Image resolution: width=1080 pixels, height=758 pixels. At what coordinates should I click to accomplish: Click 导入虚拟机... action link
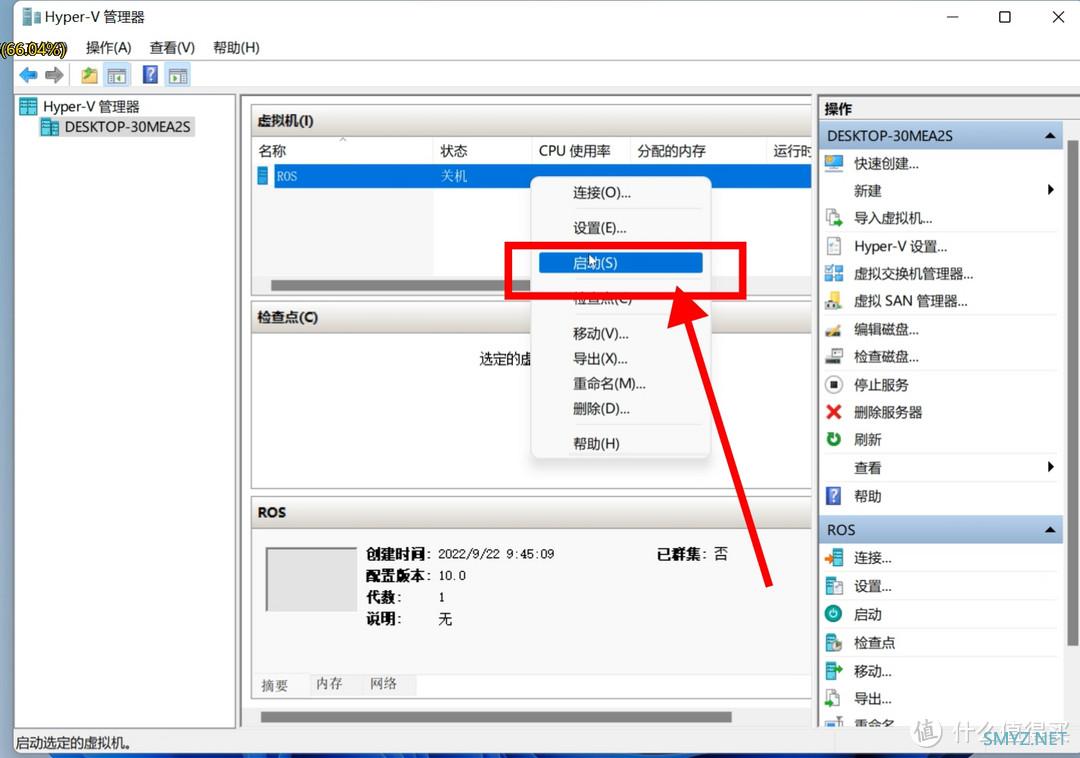[x=893, y=218]
